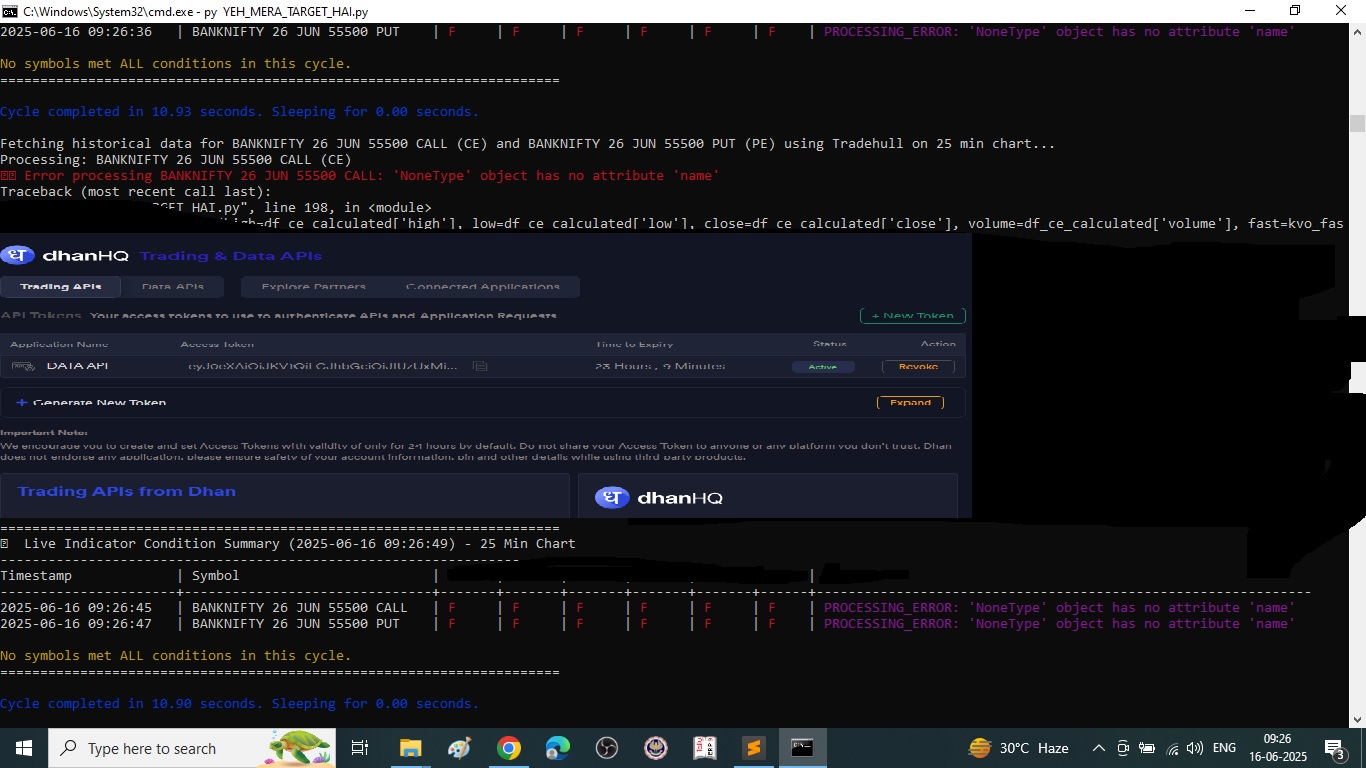Image resolution: width=1366 pixels, height=768 pixels.
Task: Click the Active status badge
Action: tap(823, 367)
